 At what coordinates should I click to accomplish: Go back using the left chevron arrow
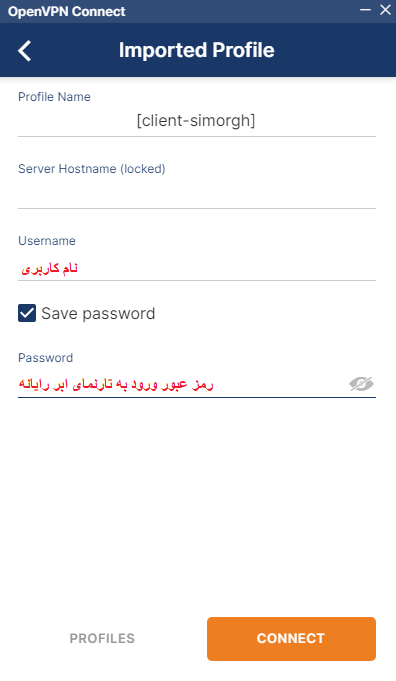[x=24, y=51]
